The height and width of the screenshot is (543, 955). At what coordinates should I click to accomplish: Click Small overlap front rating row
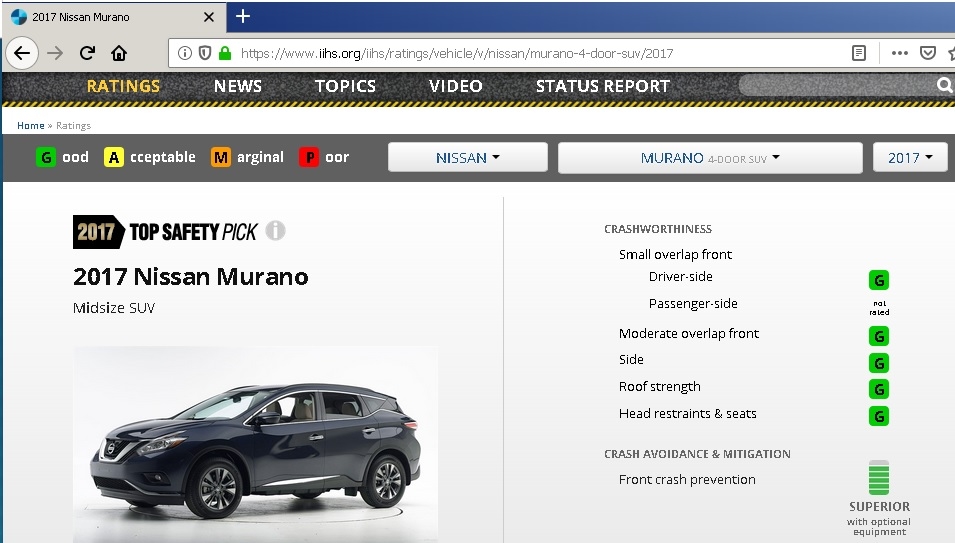pyautogui.click(x=675, y=254)
